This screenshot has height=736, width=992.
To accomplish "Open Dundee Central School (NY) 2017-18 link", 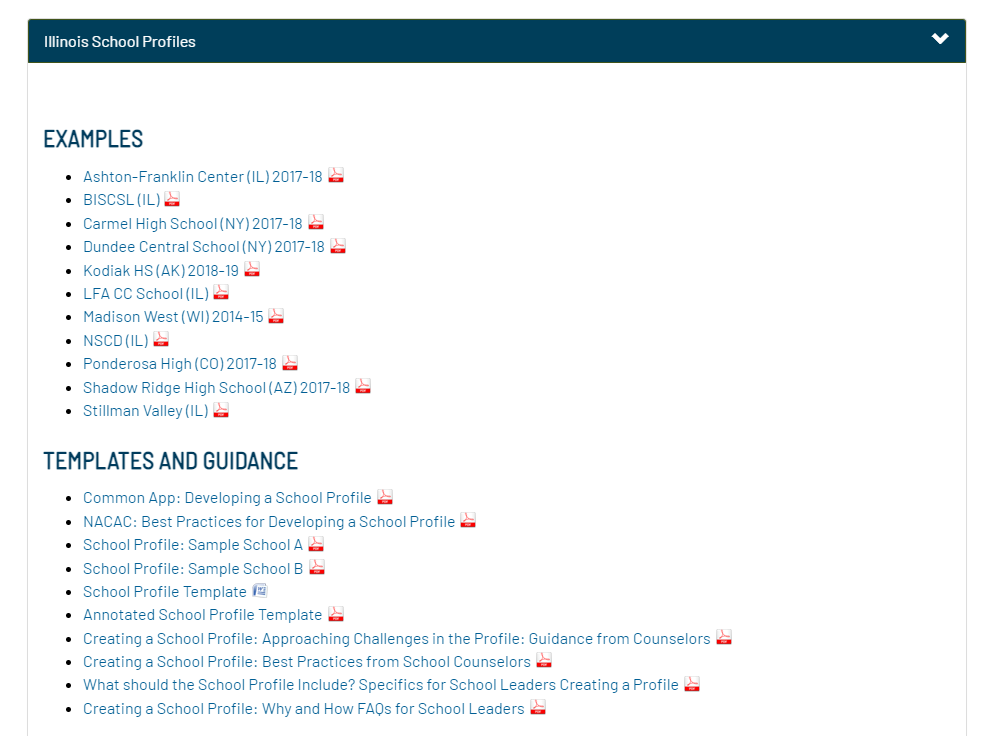I will coord(203,247).
